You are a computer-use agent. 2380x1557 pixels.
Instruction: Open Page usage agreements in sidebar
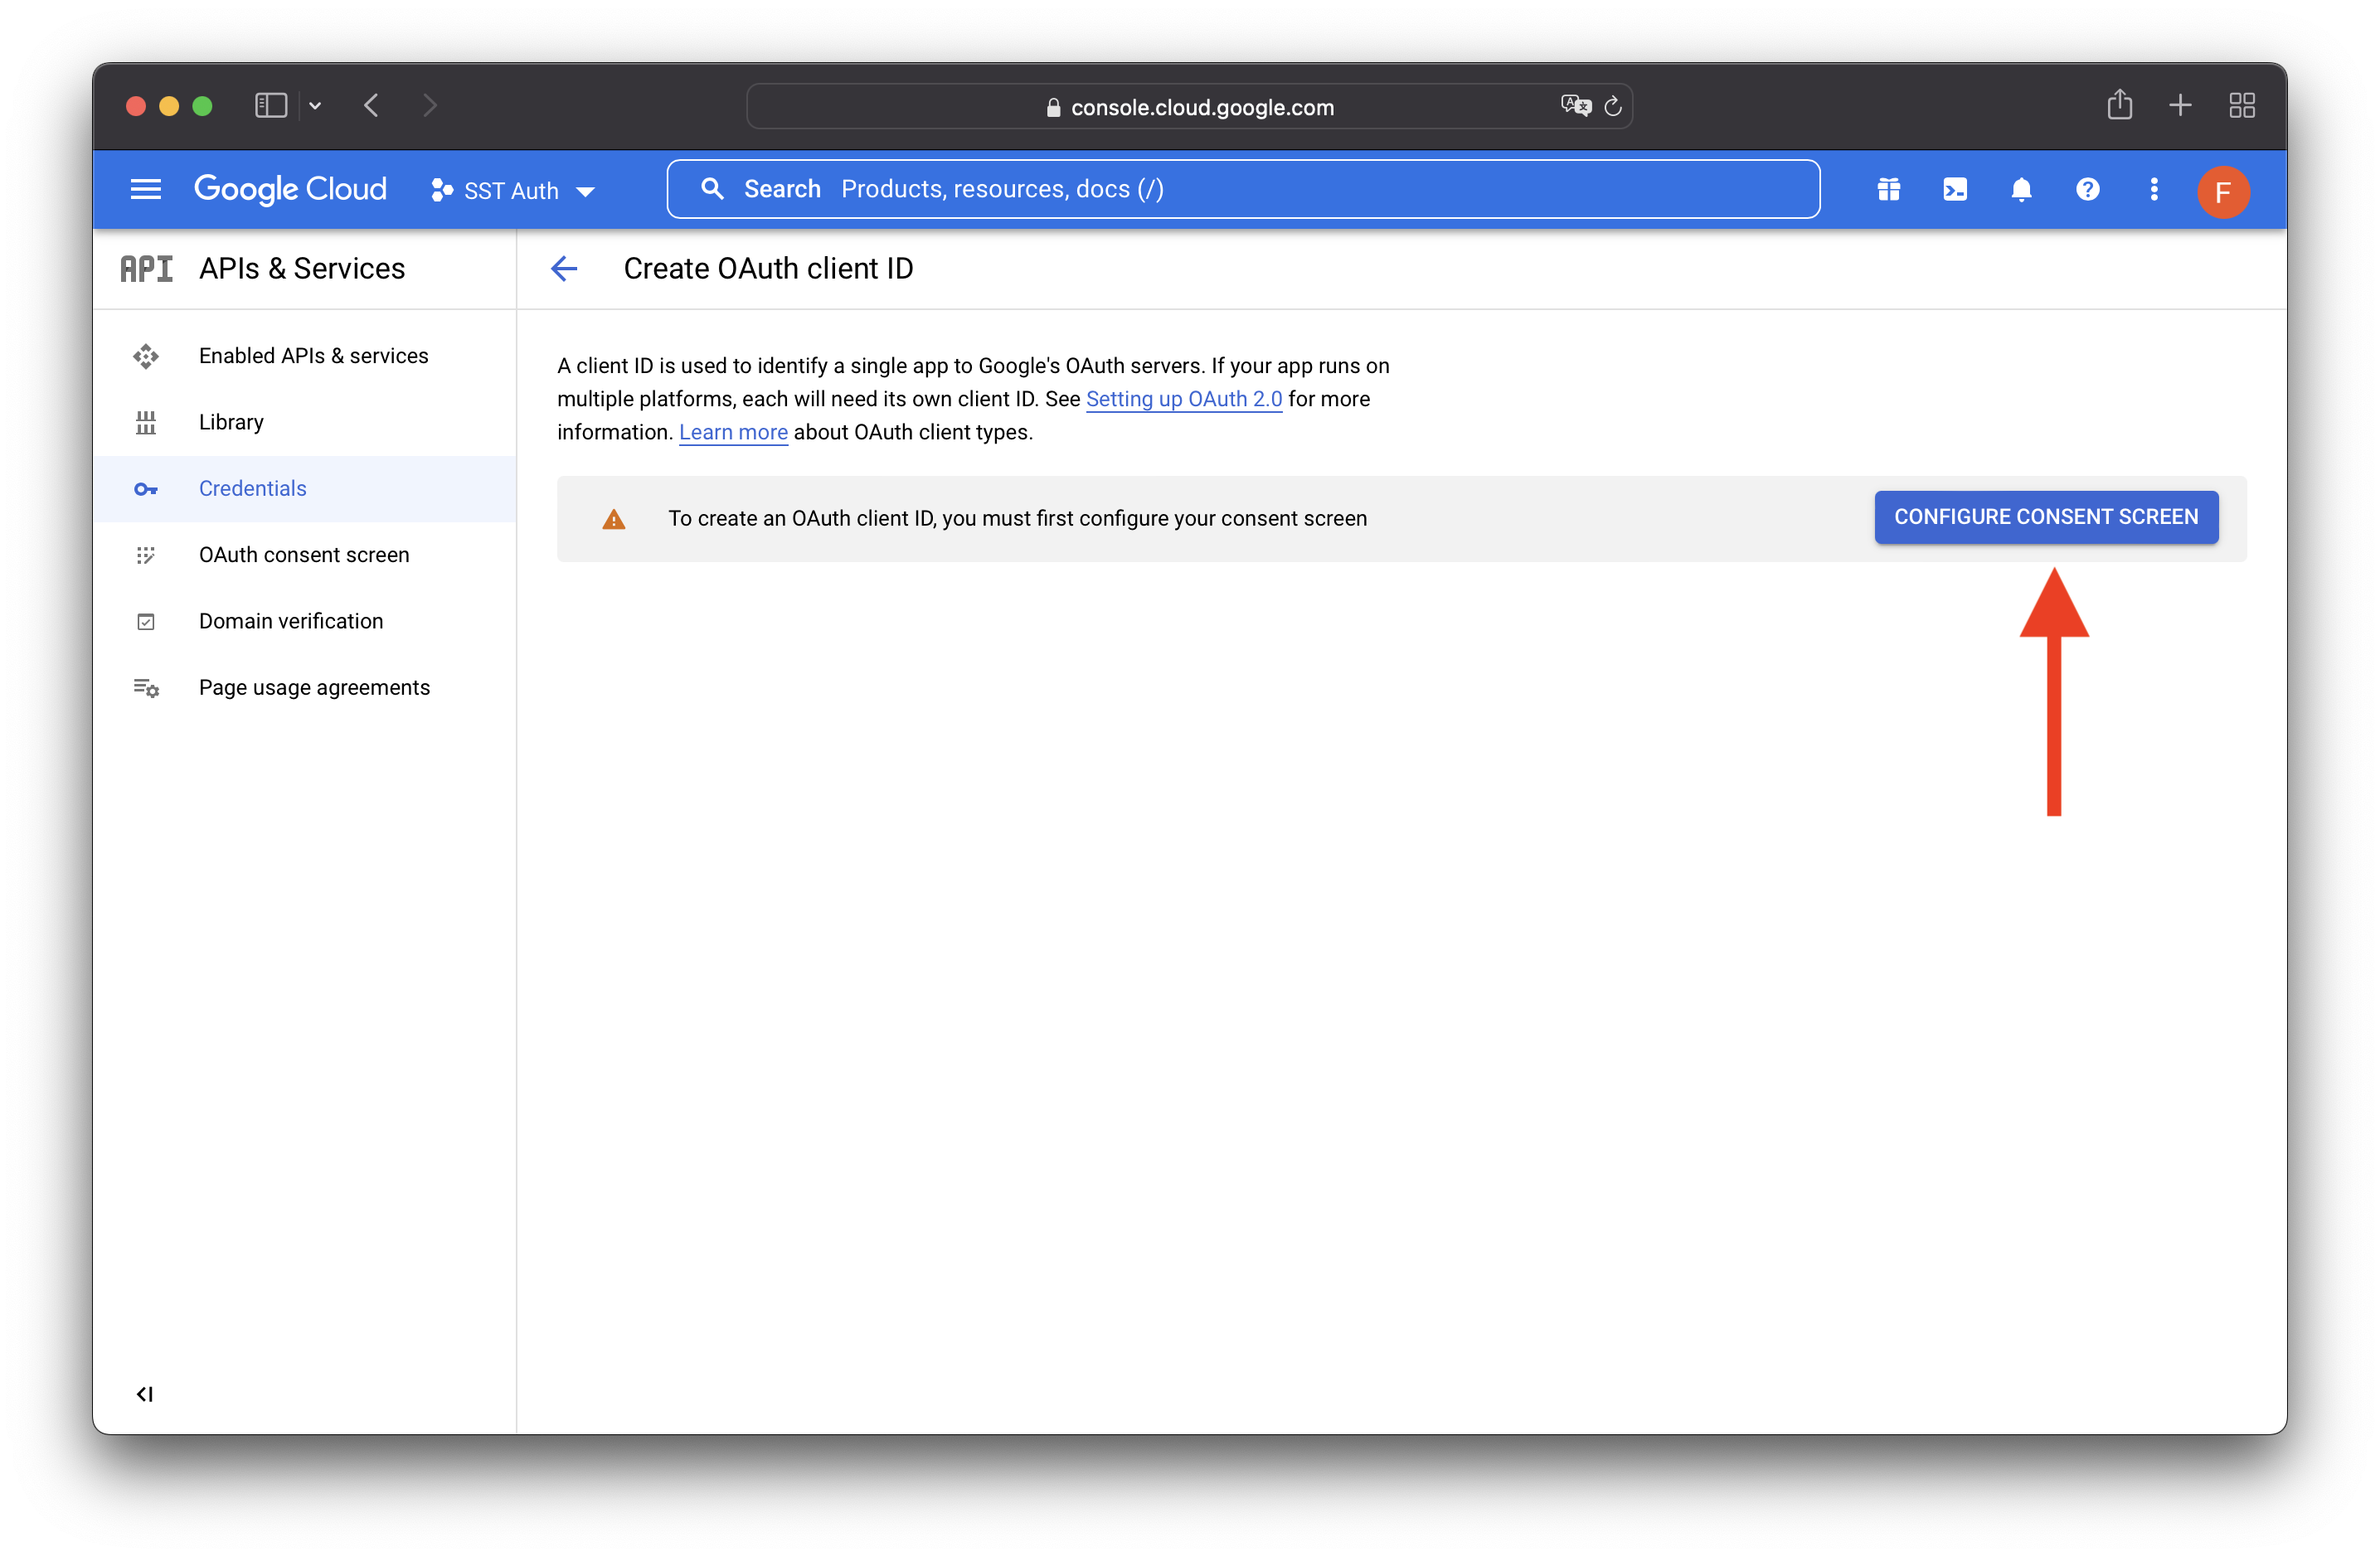pos(305,687)
